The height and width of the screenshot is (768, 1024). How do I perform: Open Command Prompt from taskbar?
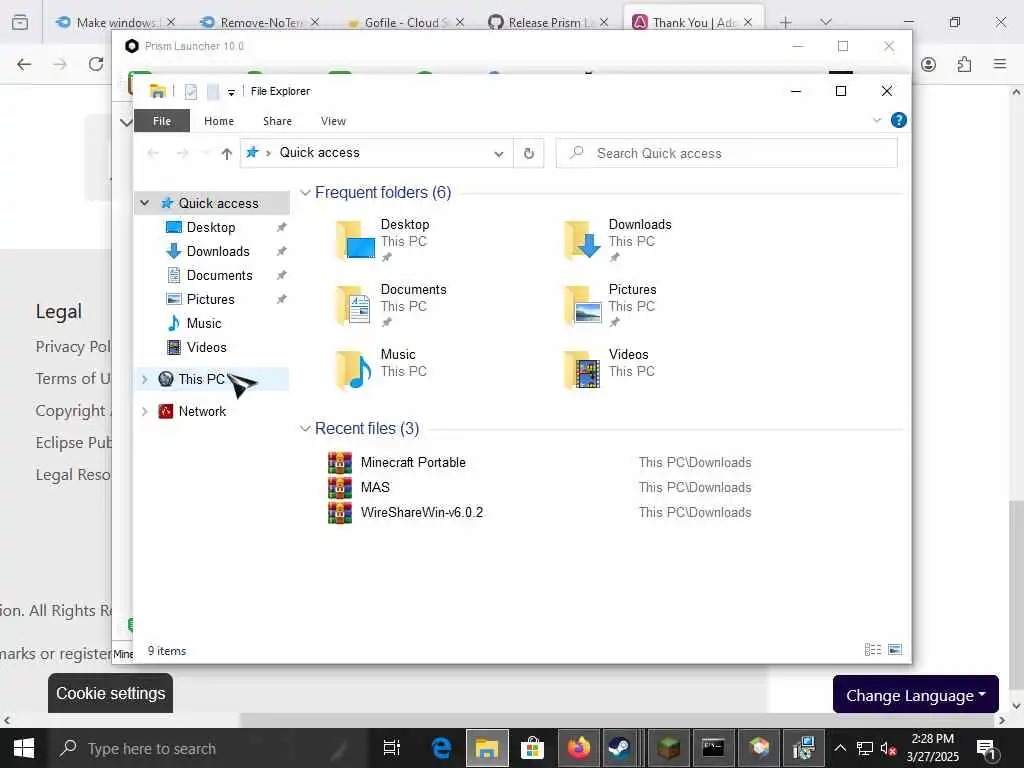coord(713,748)
